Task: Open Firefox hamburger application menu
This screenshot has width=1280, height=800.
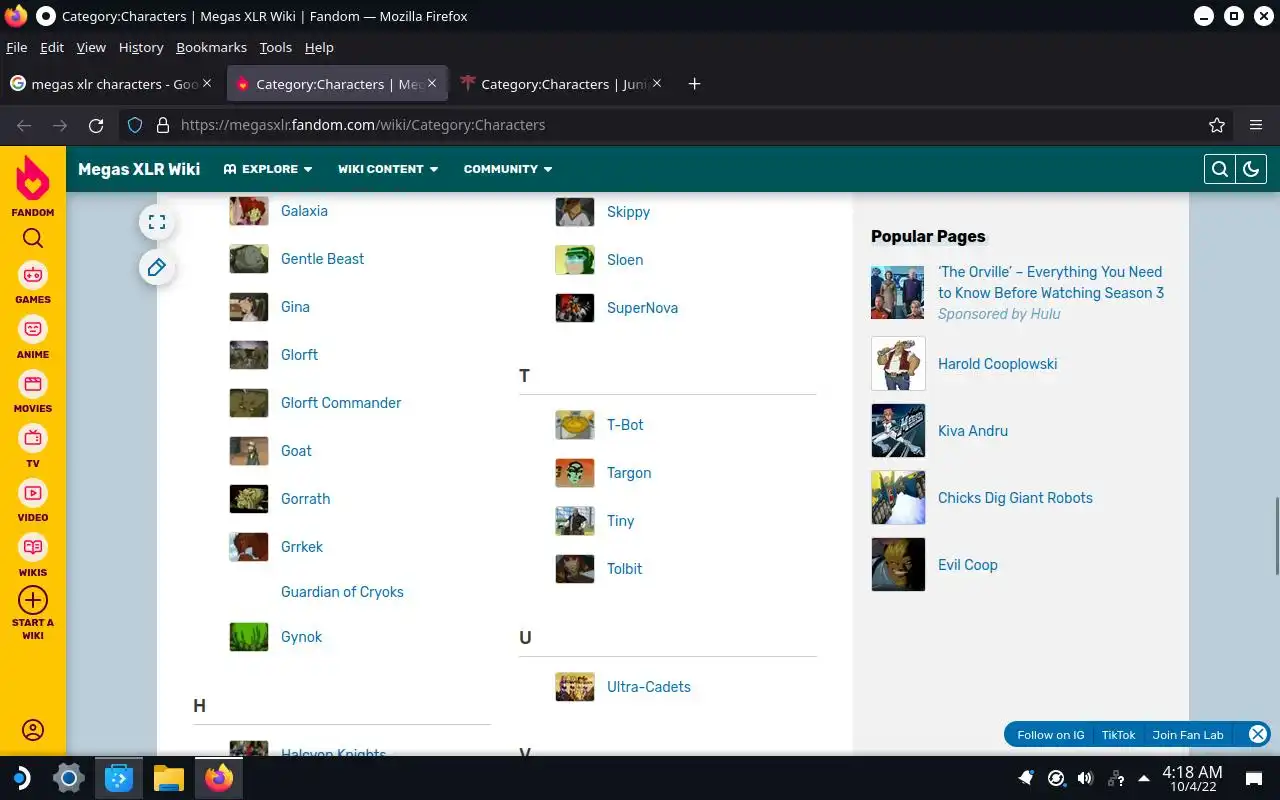Action: 1256,125
